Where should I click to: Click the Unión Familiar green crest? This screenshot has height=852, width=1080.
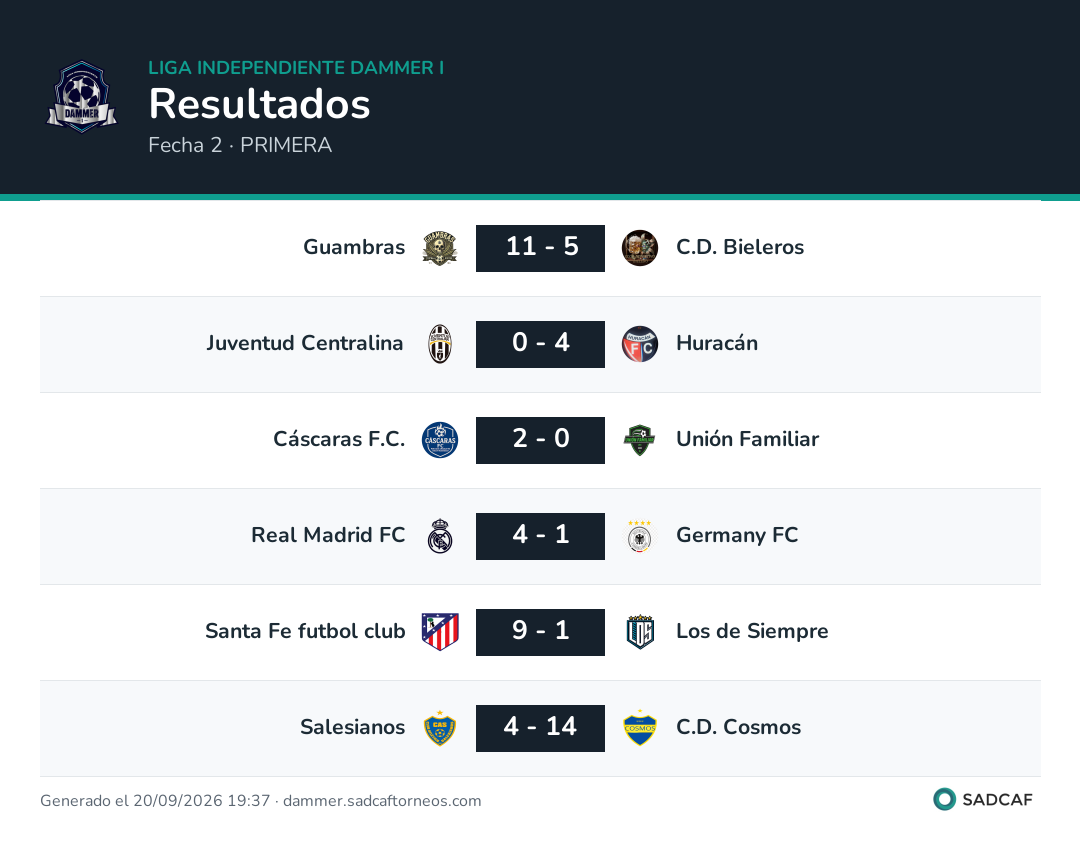(x=640, y=440)
